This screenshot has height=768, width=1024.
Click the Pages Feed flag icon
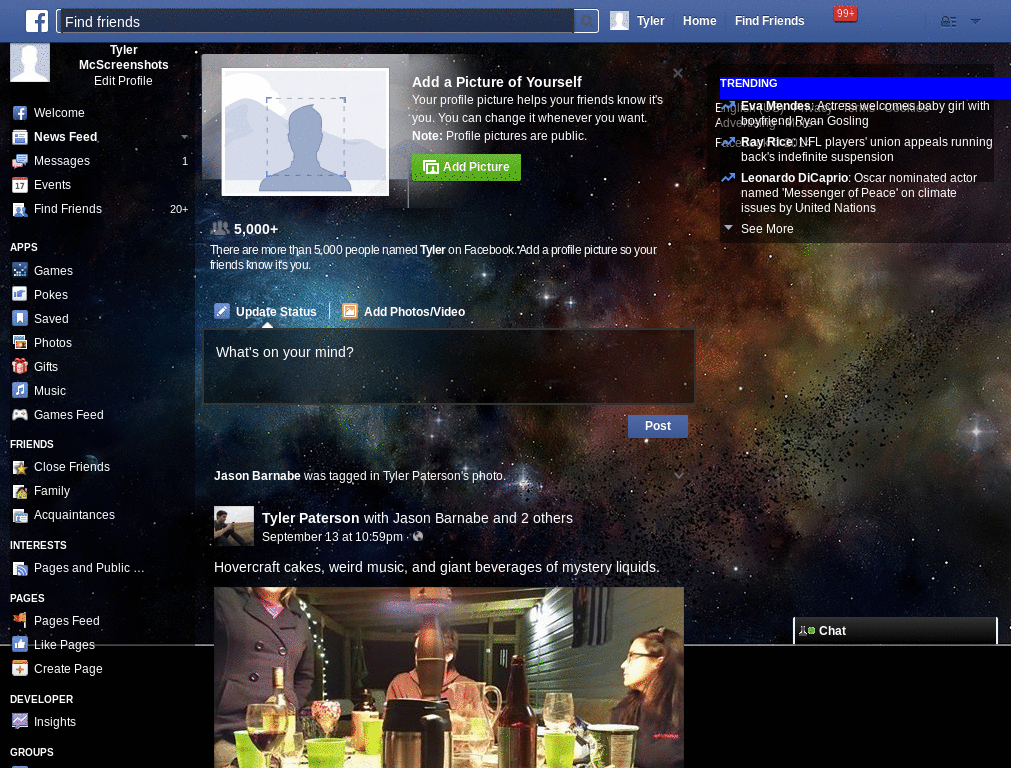(20, 620)
